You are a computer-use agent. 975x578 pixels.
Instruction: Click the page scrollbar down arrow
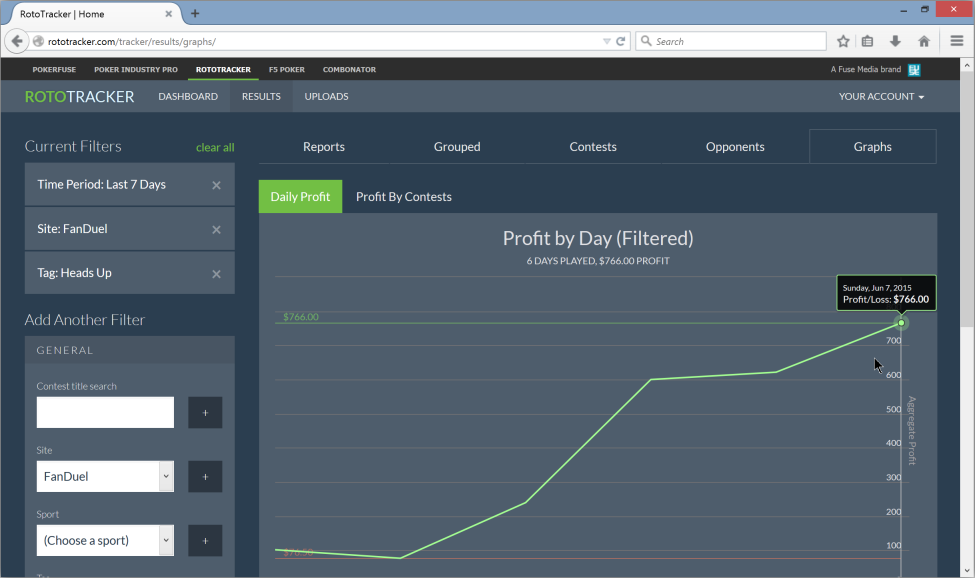click(x=967, y=570)
